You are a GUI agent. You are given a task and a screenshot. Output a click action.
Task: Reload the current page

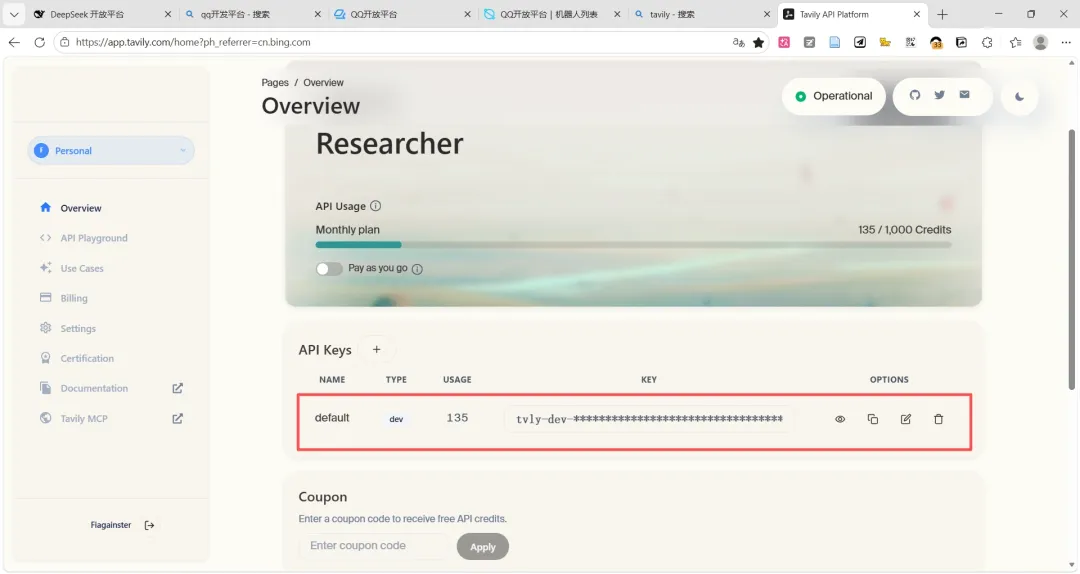pos(39,42)
